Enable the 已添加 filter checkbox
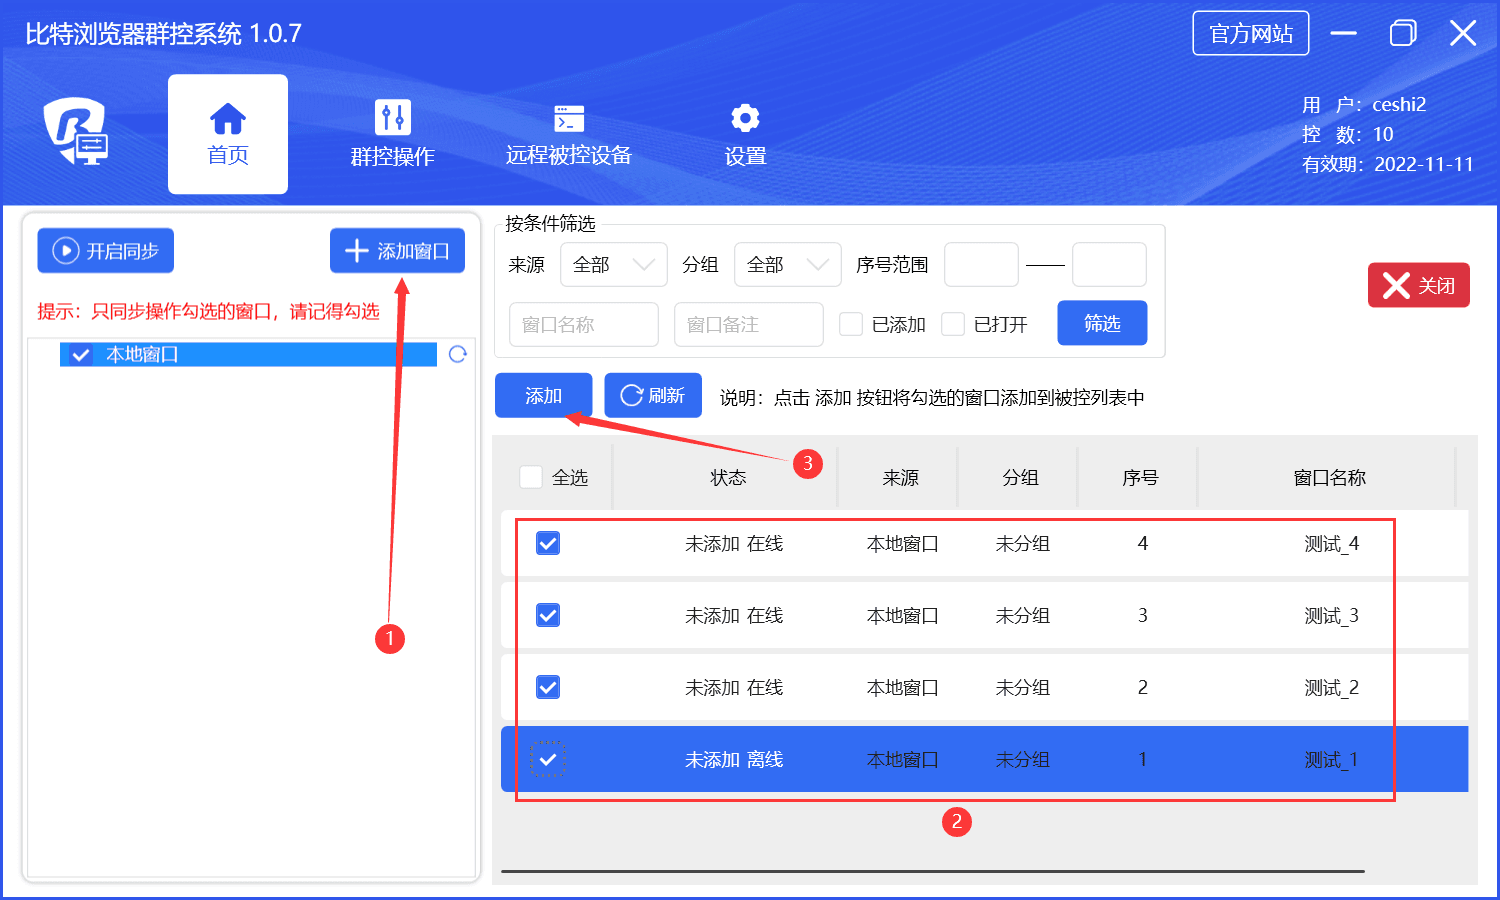Image resolution: width=1500 pixels, height=900 pixels. click(850, 324)
